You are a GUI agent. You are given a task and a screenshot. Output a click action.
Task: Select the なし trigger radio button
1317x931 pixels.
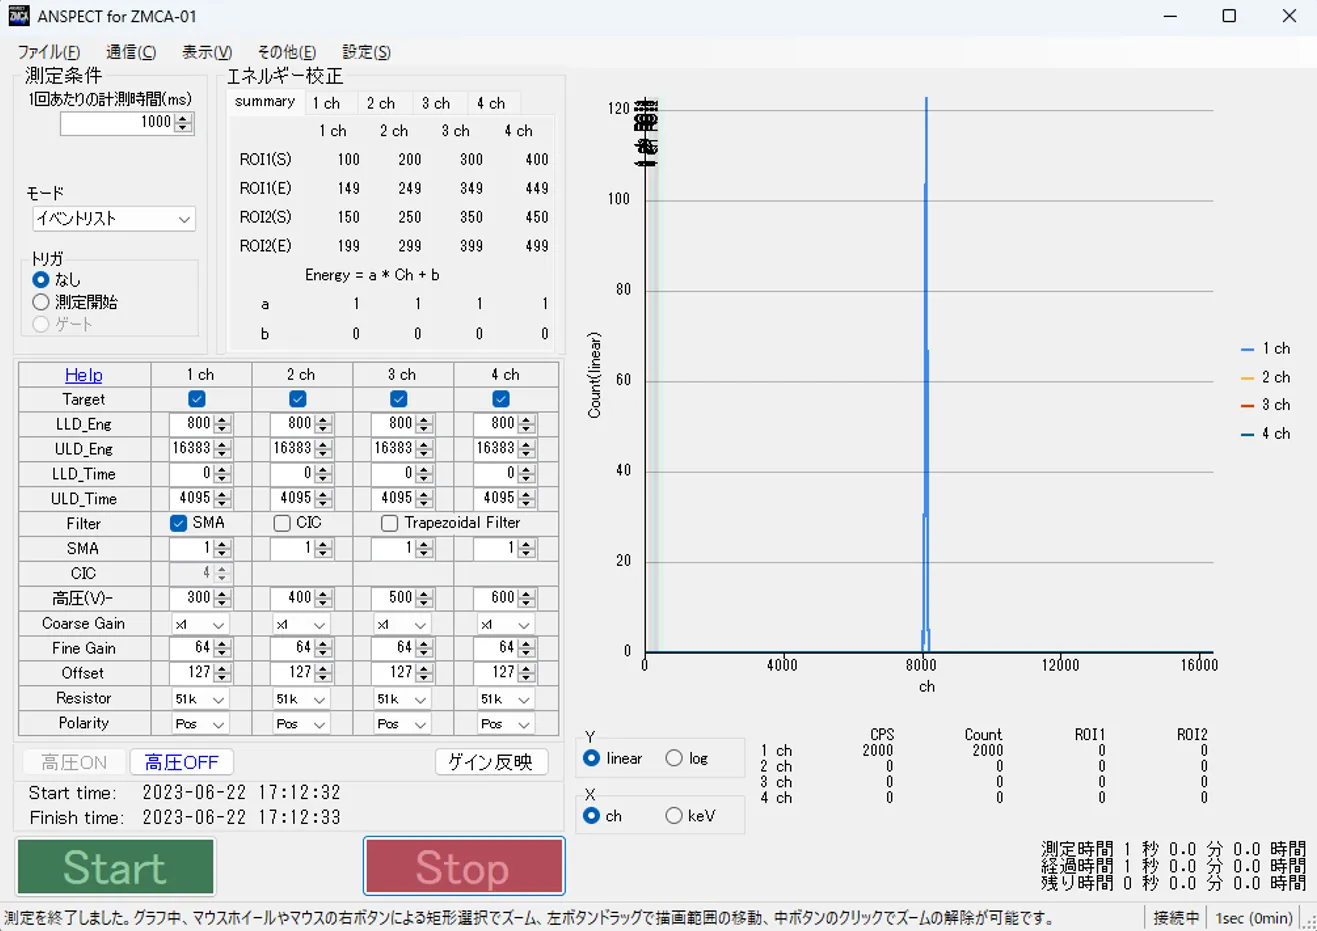(41, 280)
